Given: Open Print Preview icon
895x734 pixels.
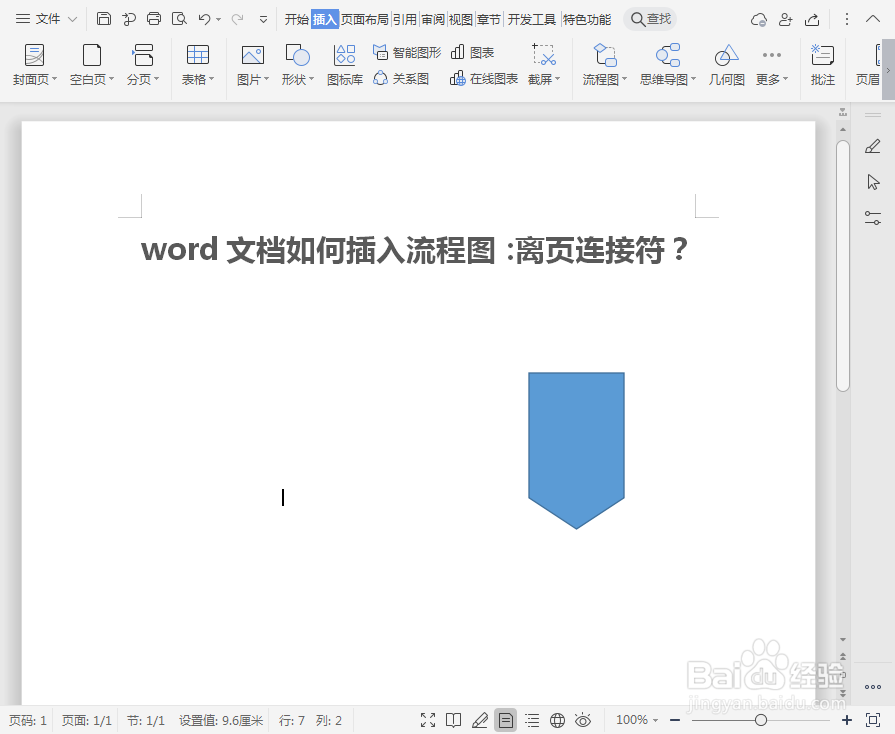Looking at the screenshot, I should pos(179,19).
